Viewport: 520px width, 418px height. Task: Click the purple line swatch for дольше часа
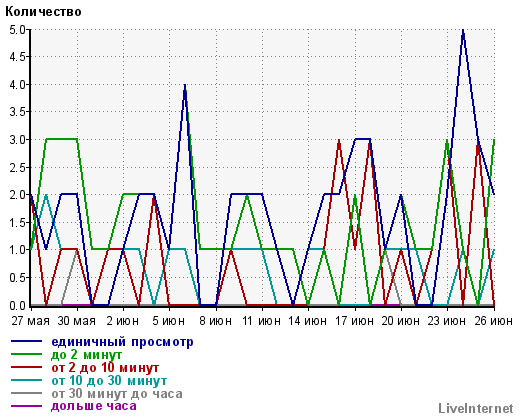(x=26, y=406)
